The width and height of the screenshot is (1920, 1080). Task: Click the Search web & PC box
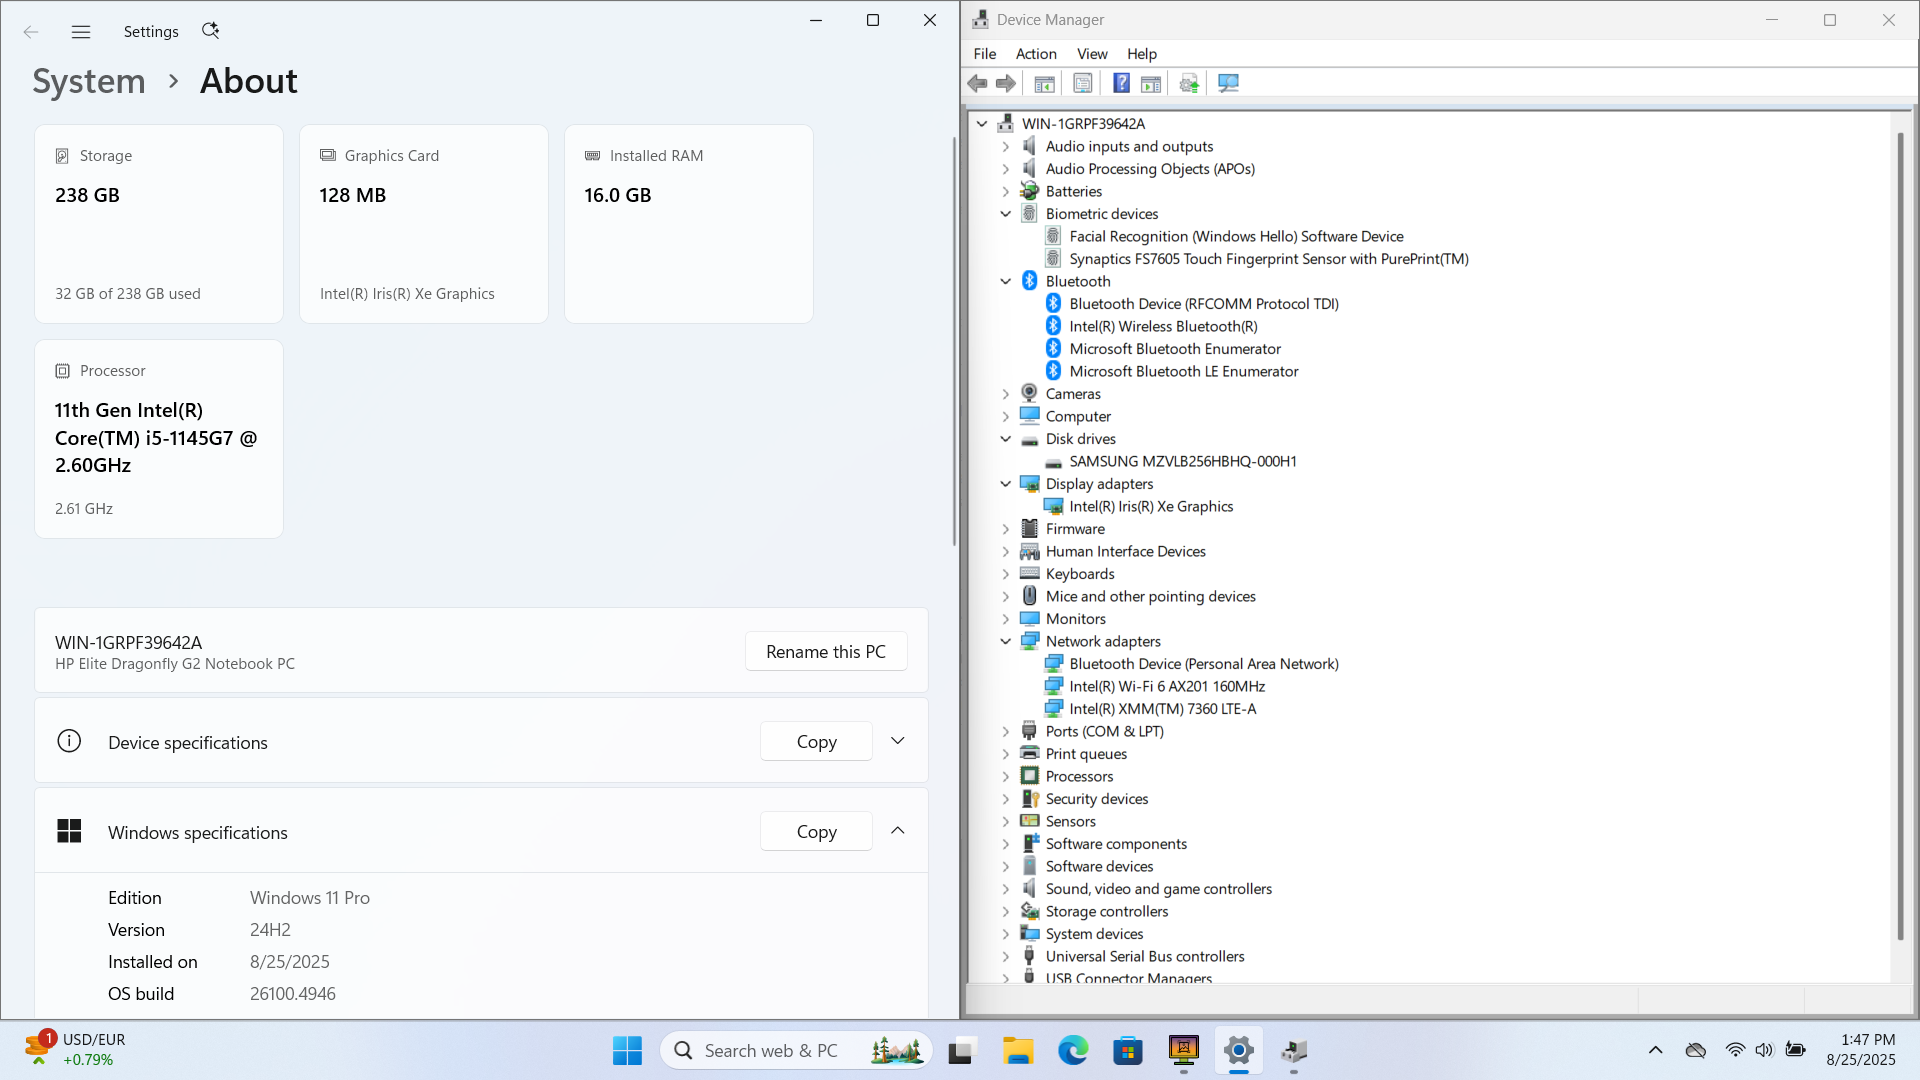(796, 1051)
